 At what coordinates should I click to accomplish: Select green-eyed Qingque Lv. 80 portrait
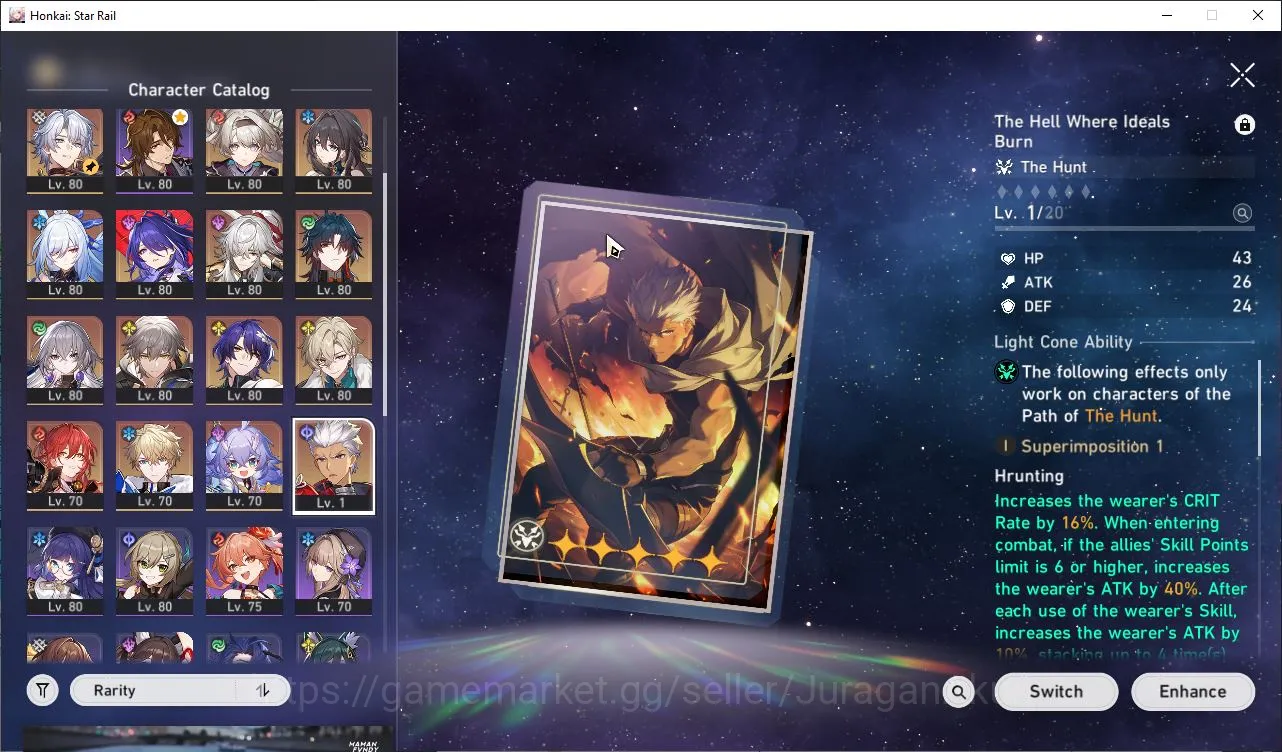154,570
